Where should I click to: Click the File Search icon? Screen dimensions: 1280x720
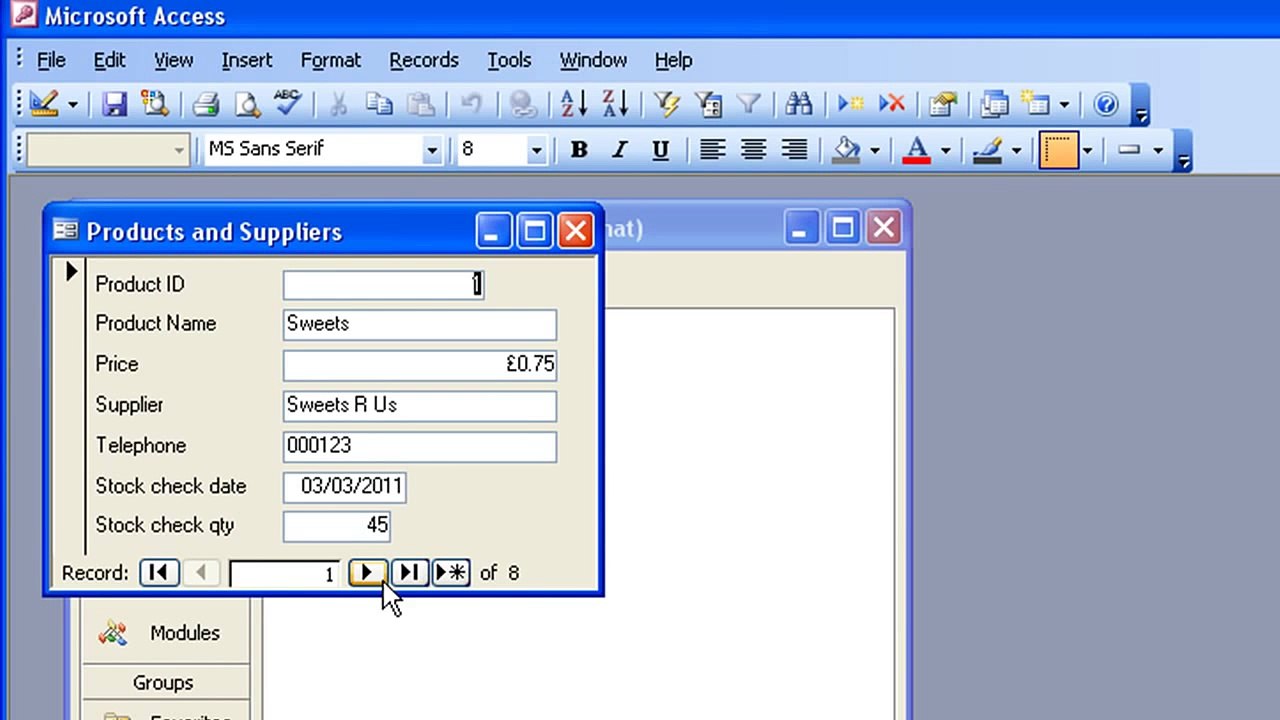point(155,104)
